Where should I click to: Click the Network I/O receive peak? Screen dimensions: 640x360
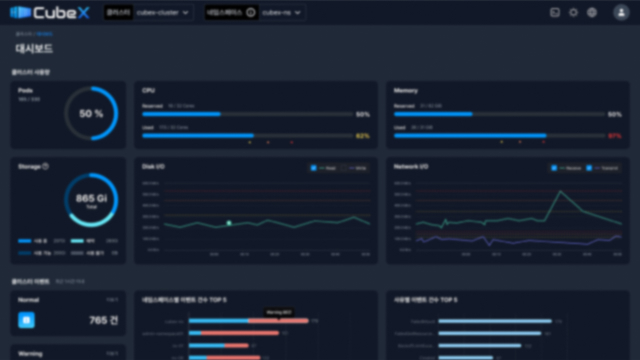[x=560, y=191]
